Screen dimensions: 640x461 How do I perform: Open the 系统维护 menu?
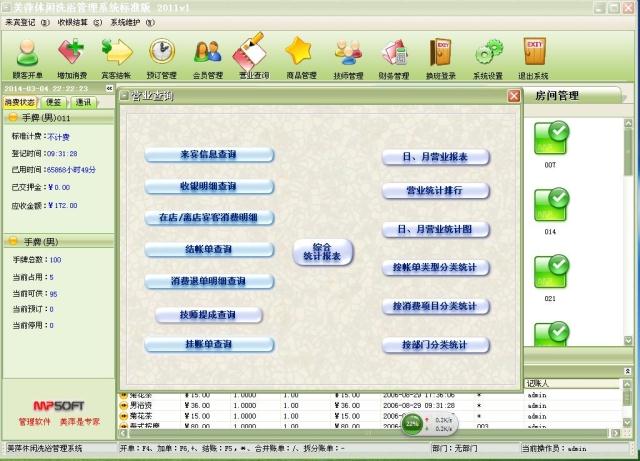click(x=132, y=22)
